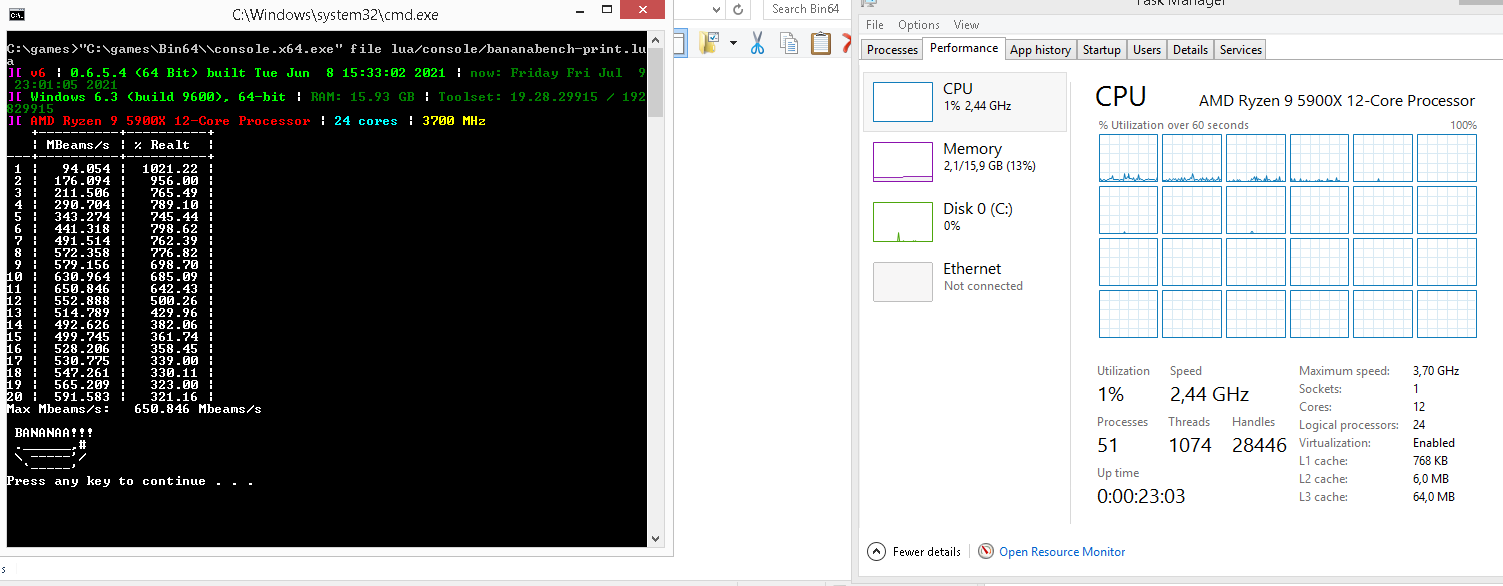Click the Copy icon in Explorer toolbar
Image resolution: width=1503 pixels, height=586 pixels.
tap(789, 43)
